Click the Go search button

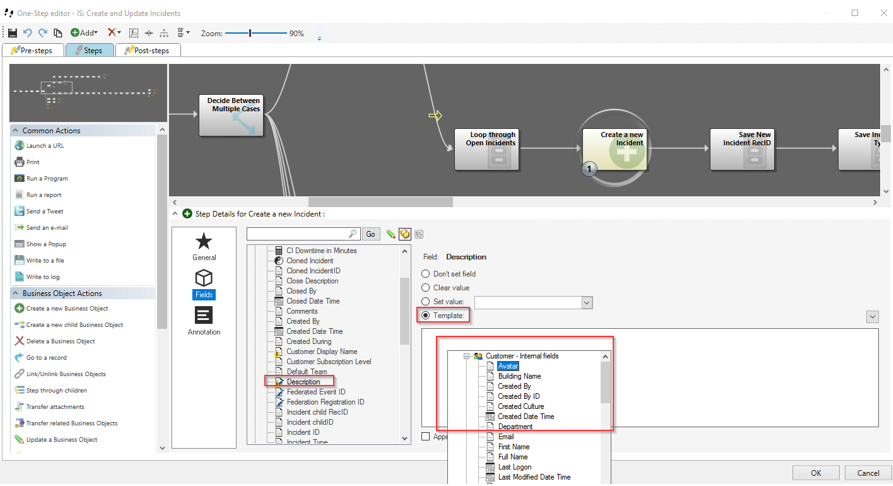[x=371, y=234]
